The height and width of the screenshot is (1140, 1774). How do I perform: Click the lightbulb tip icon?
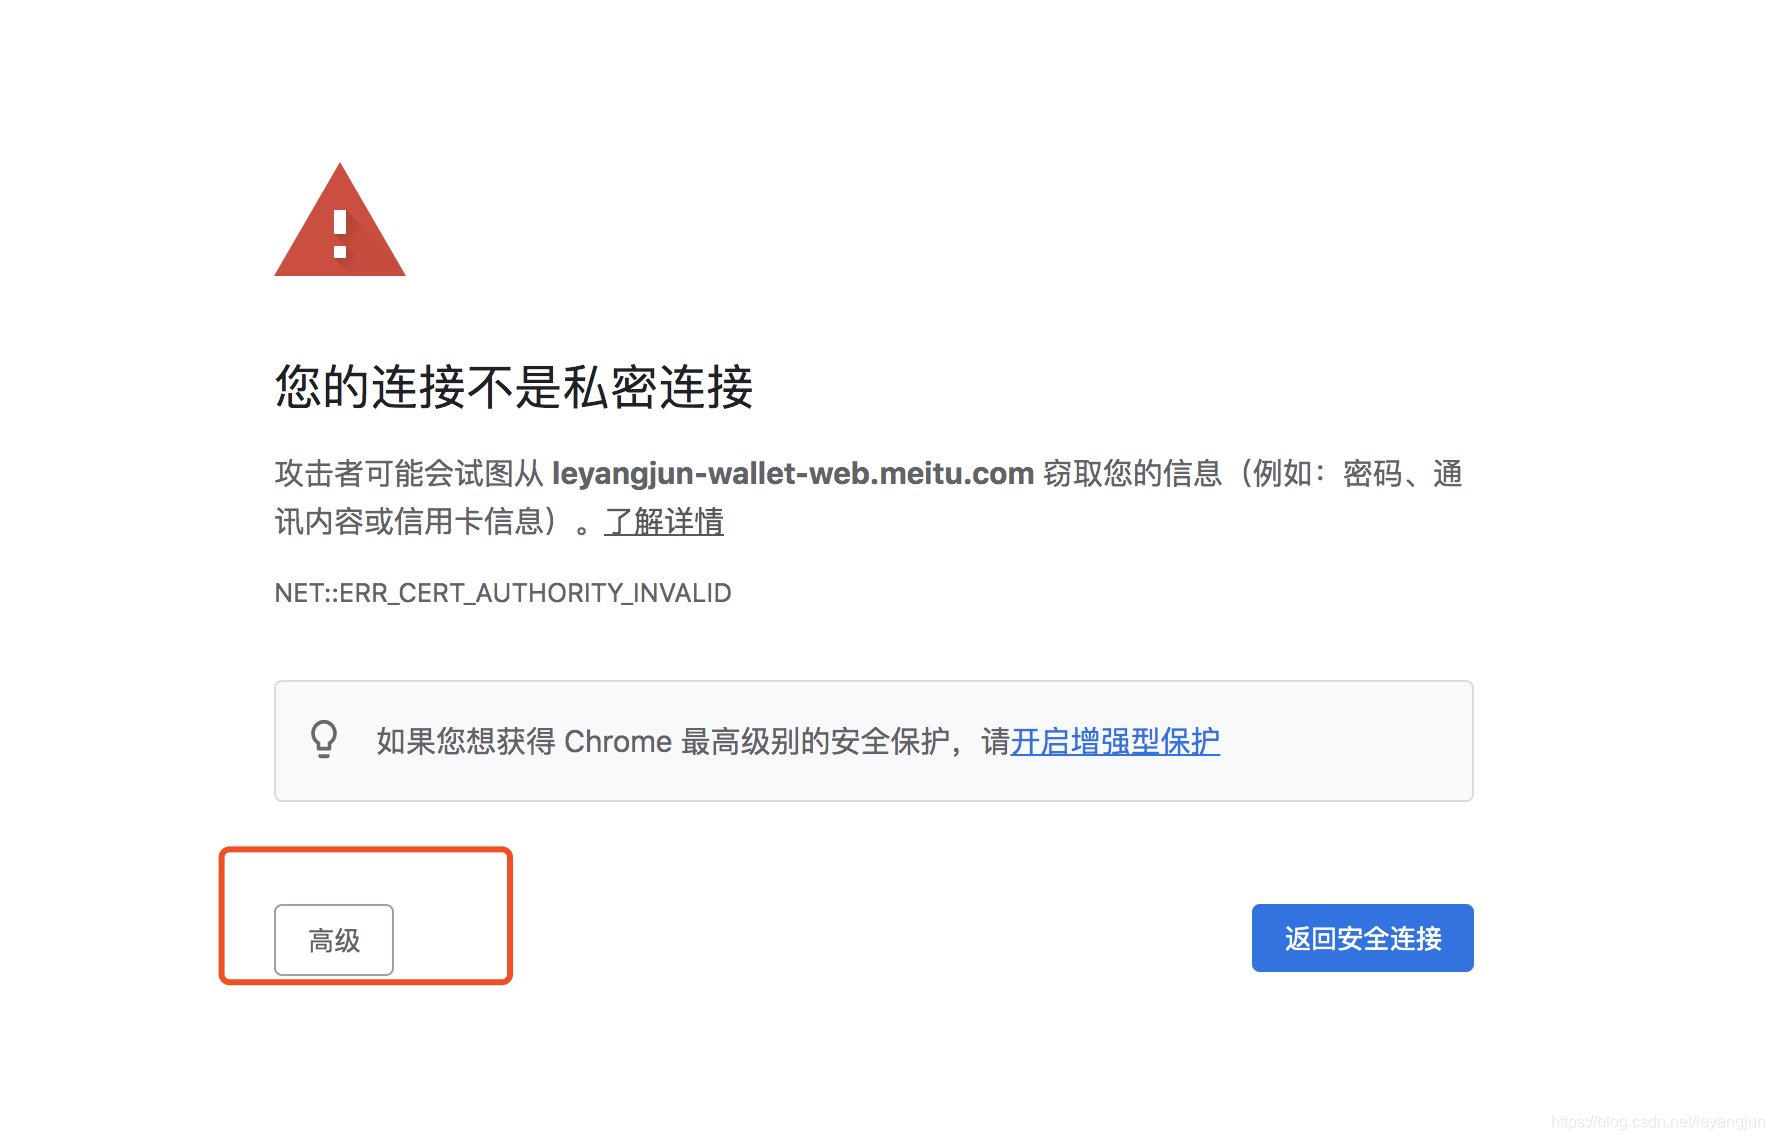click(324, 739)
